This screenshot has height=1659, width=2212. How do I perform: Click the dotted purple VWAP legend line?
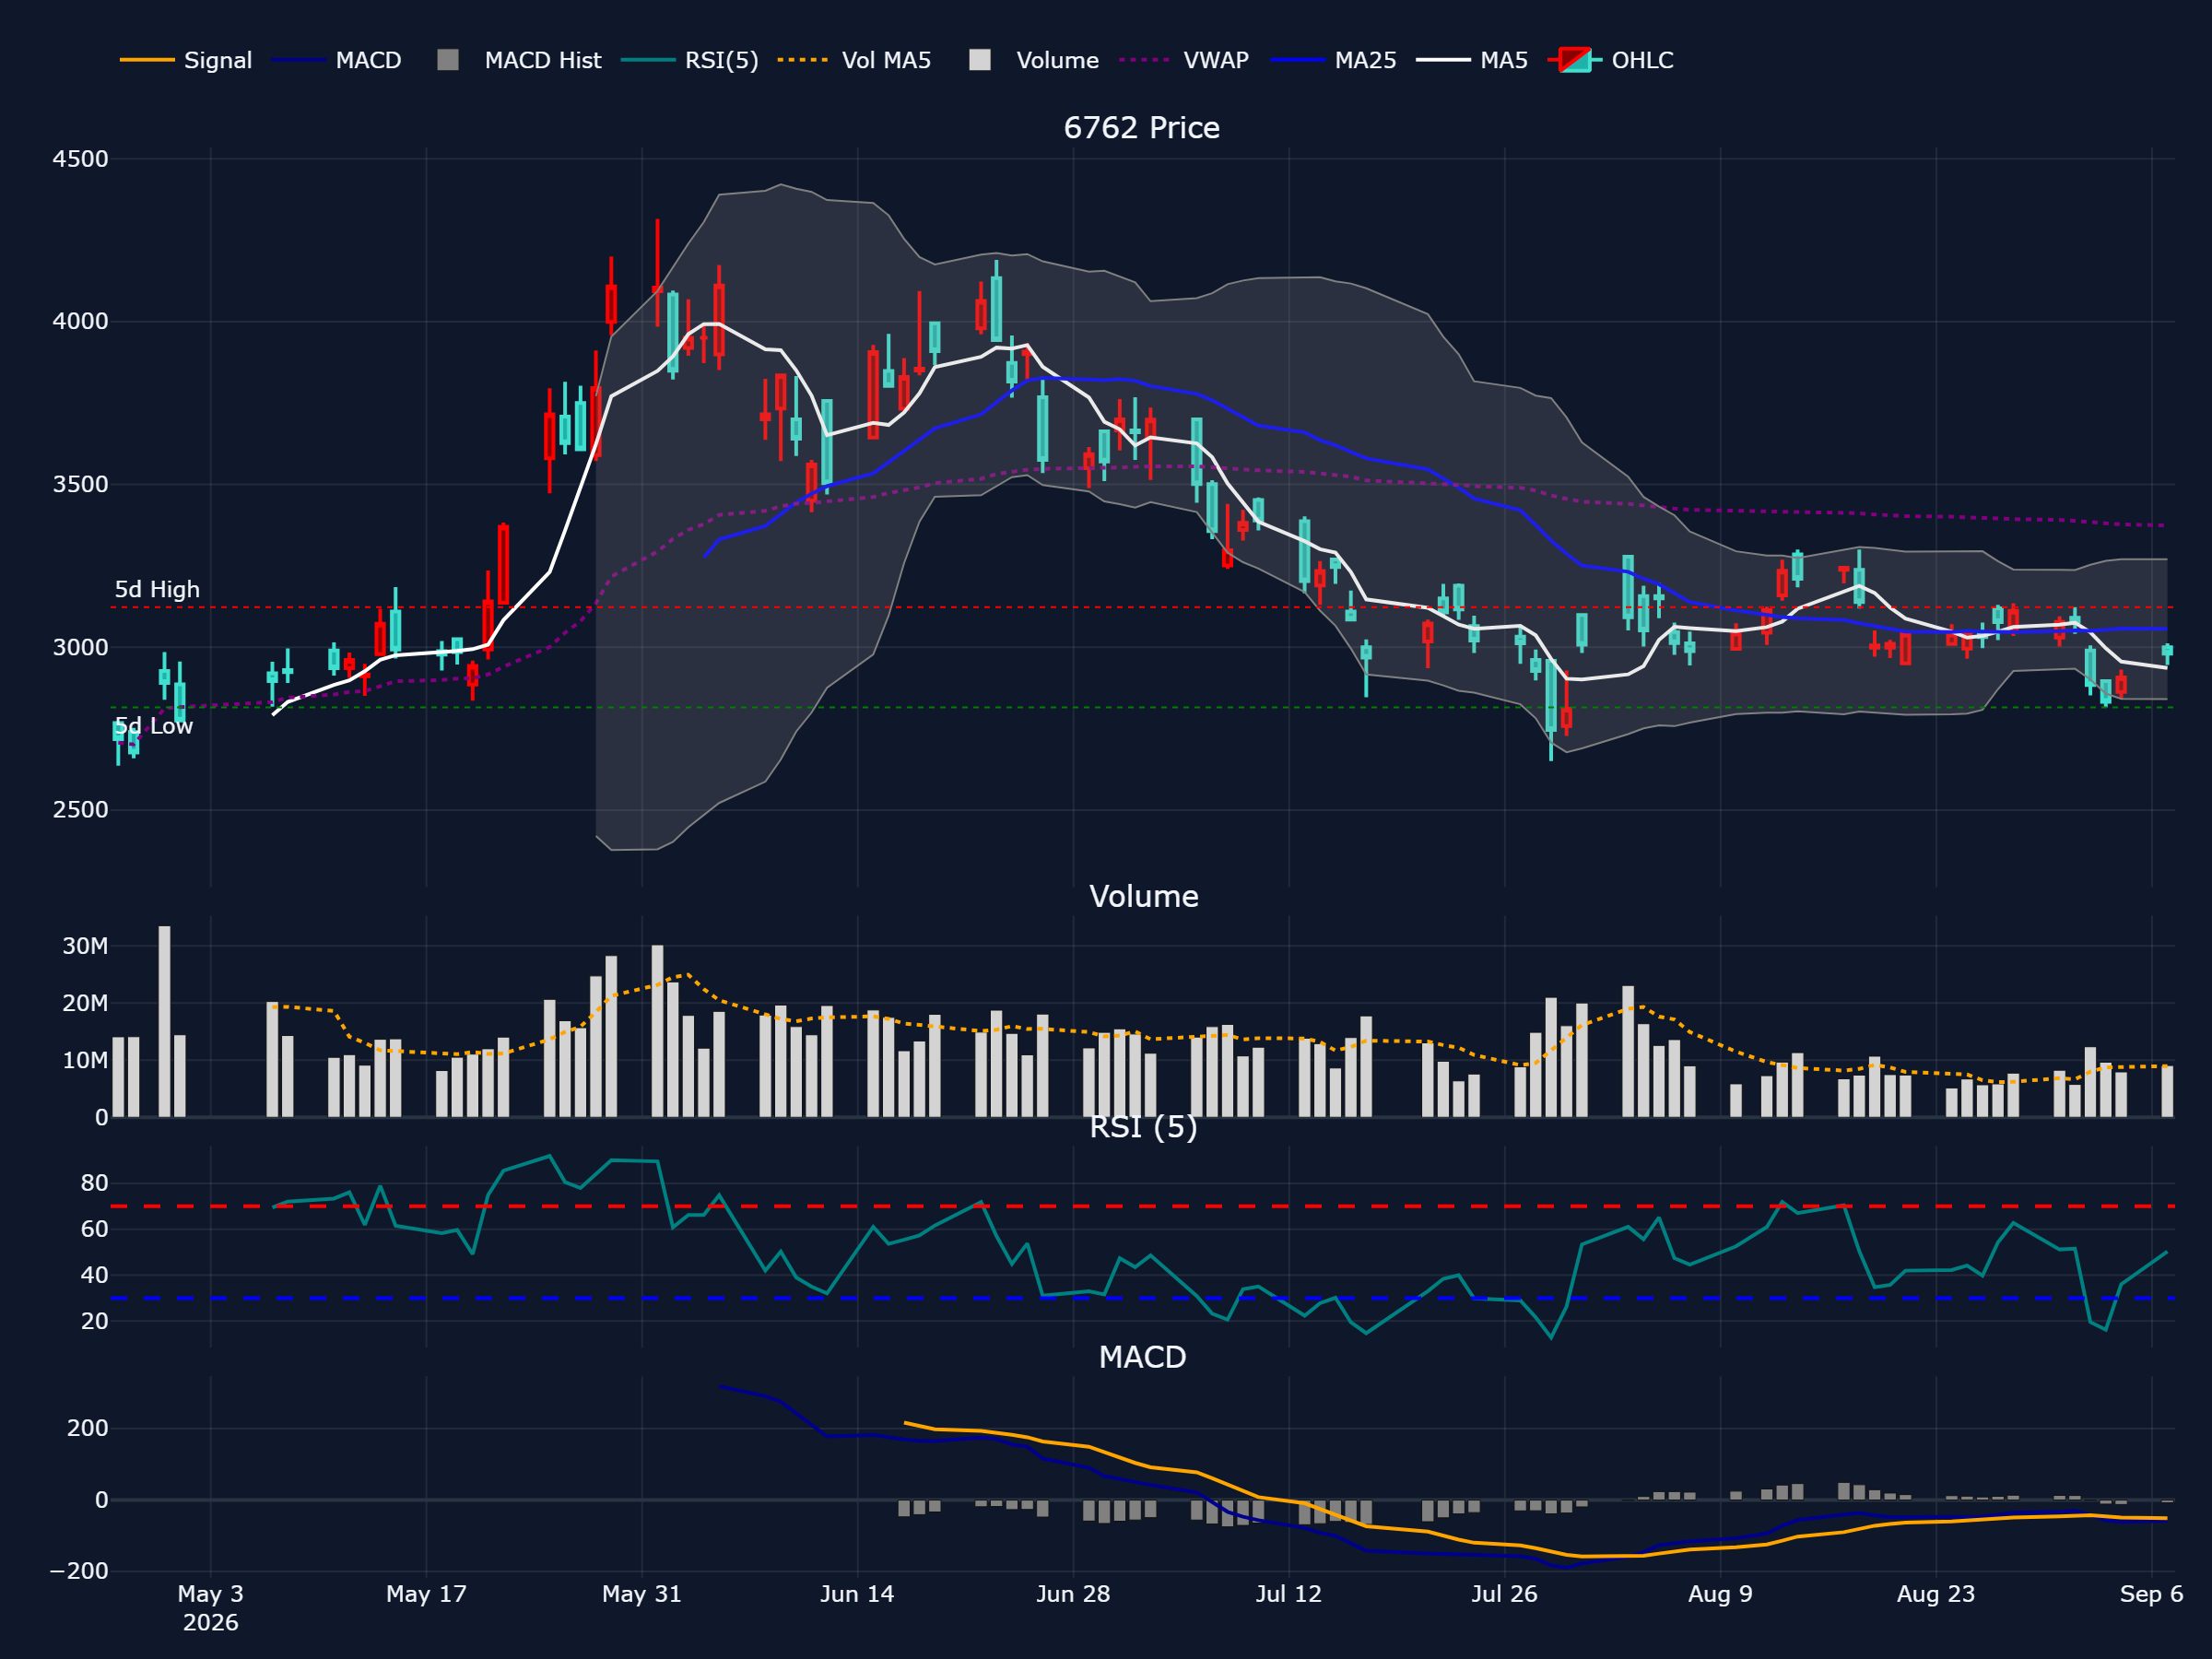1145,60
